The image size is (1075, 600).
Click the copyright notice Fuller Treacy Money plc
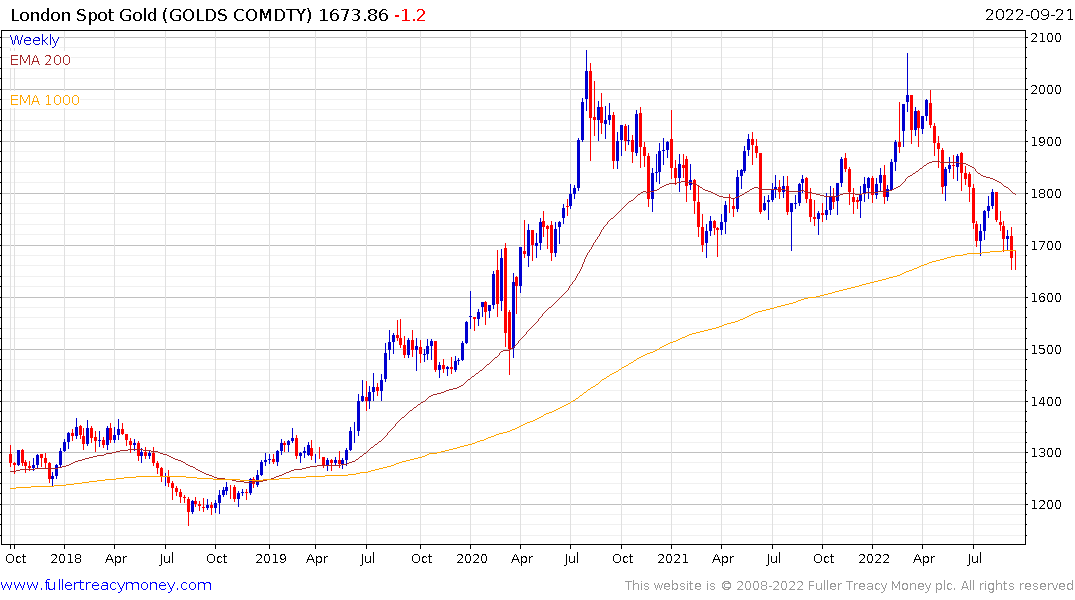(849, 586)
